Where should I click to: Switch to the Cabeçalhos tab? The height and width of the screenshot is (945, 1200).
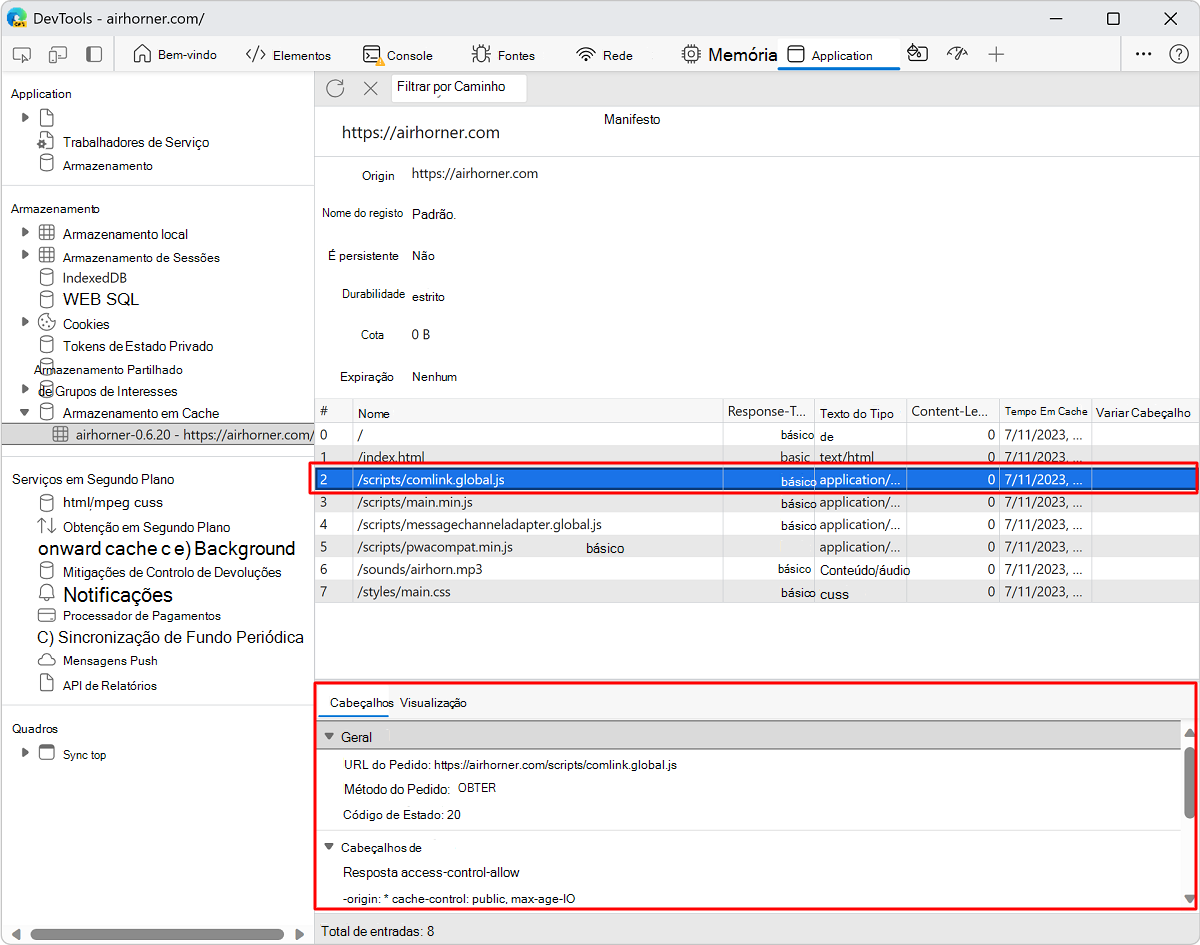tap(361, 703)
